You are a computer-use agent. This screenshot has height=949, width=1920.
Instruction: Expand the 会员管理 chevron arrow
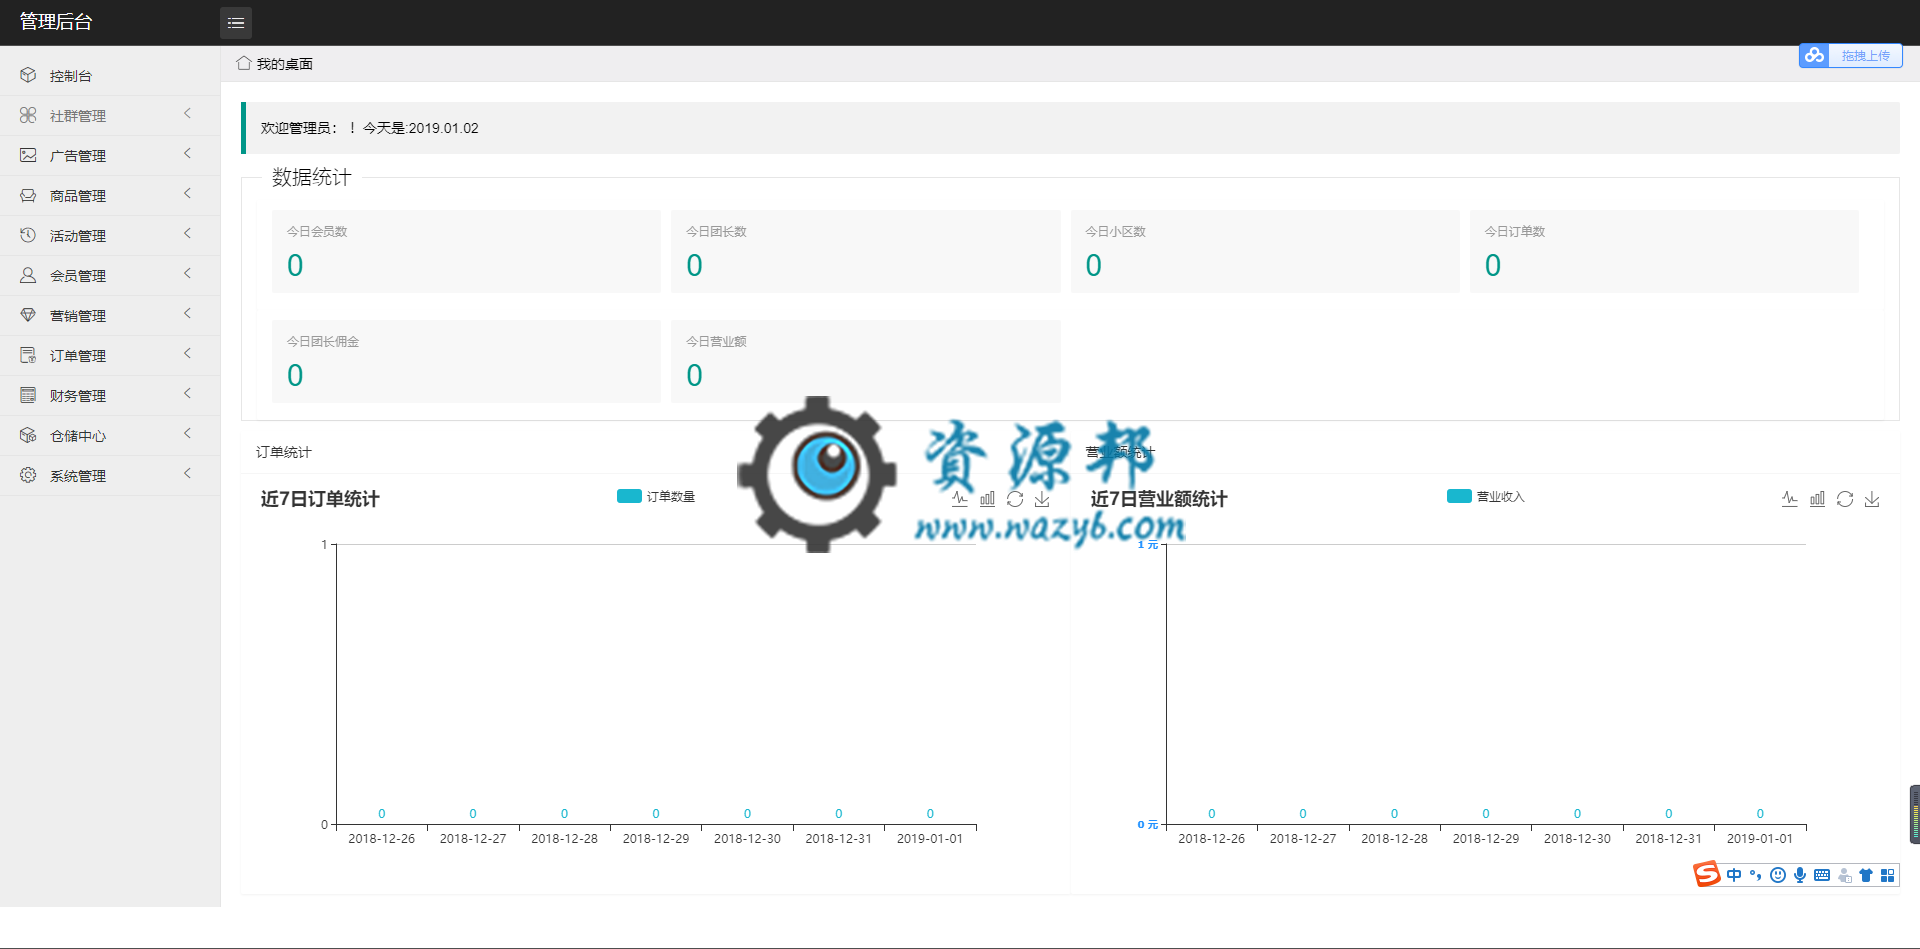187,274
